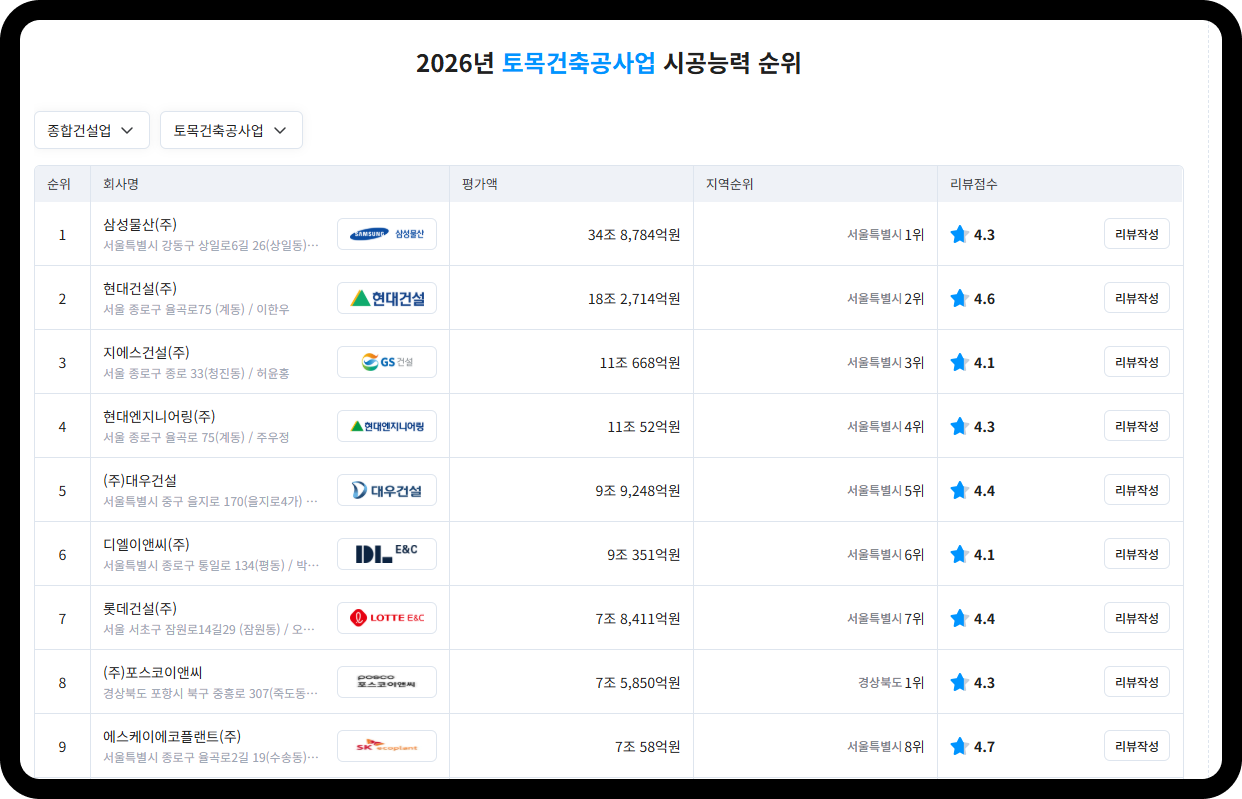Screen dimensions: 1242x799
Task: Click the 현대건설 logo image
Action: (387, 298)
